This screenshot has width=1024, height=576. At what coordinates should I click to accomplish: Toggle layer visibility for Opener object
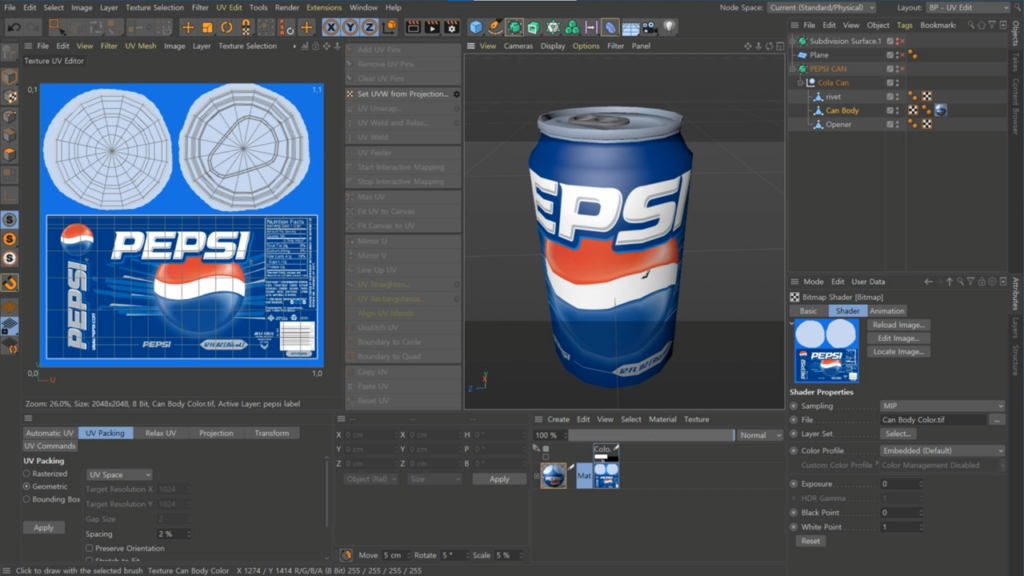pos(889,124)
